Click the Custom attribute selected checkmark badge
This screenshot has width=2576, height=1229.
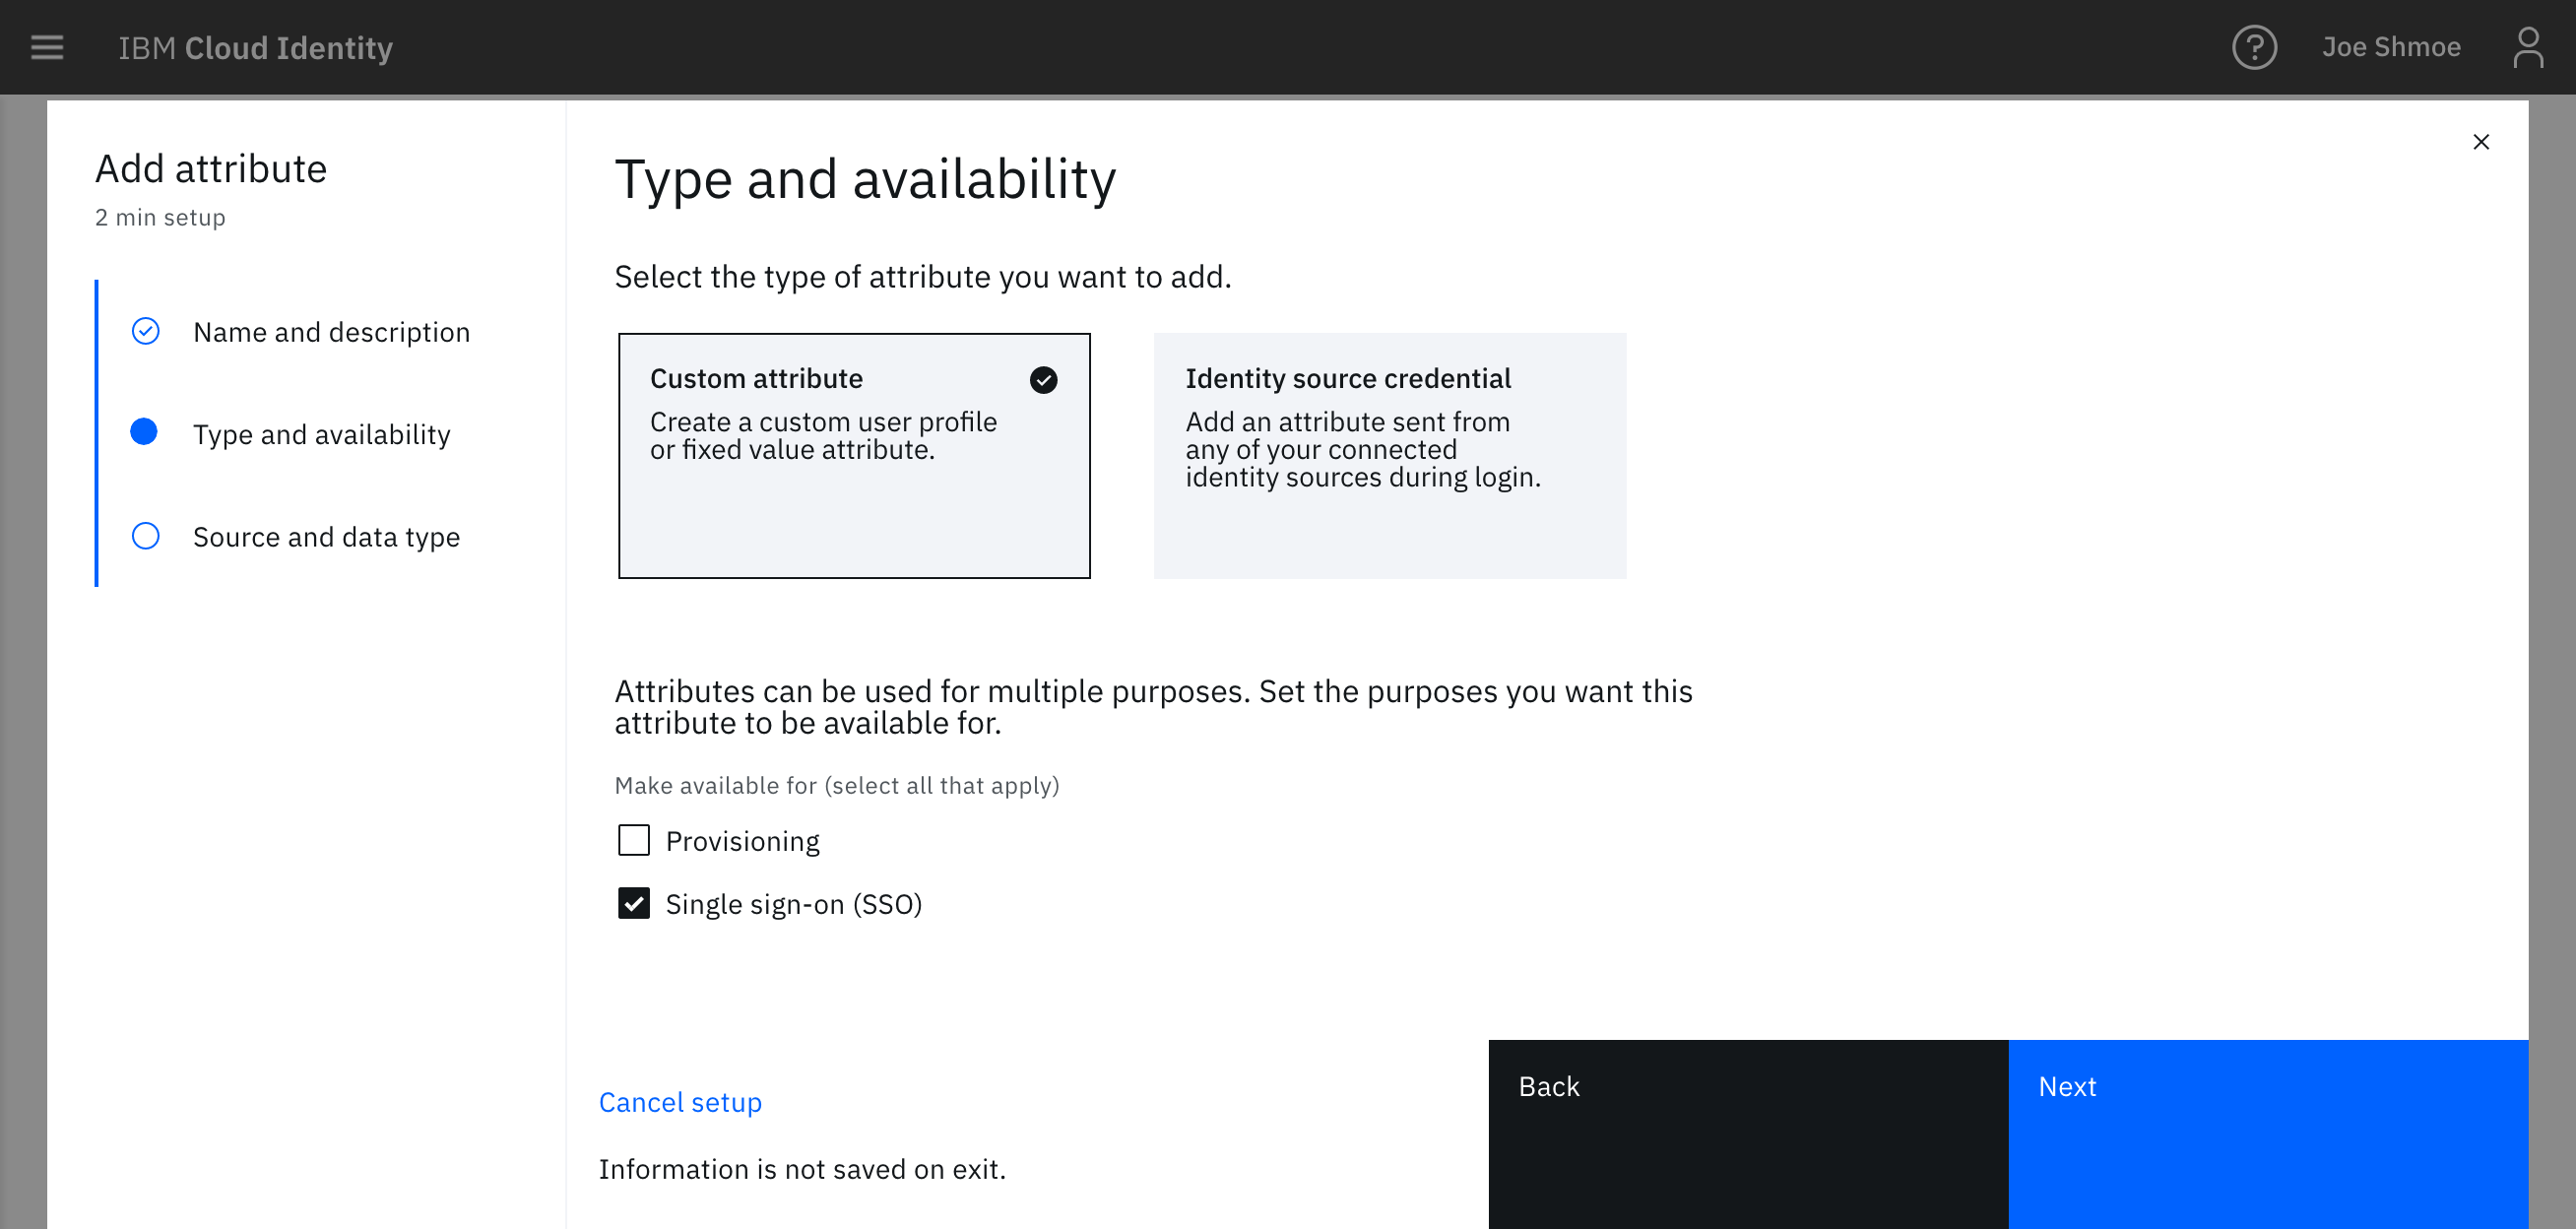(x=1045, y=379)
